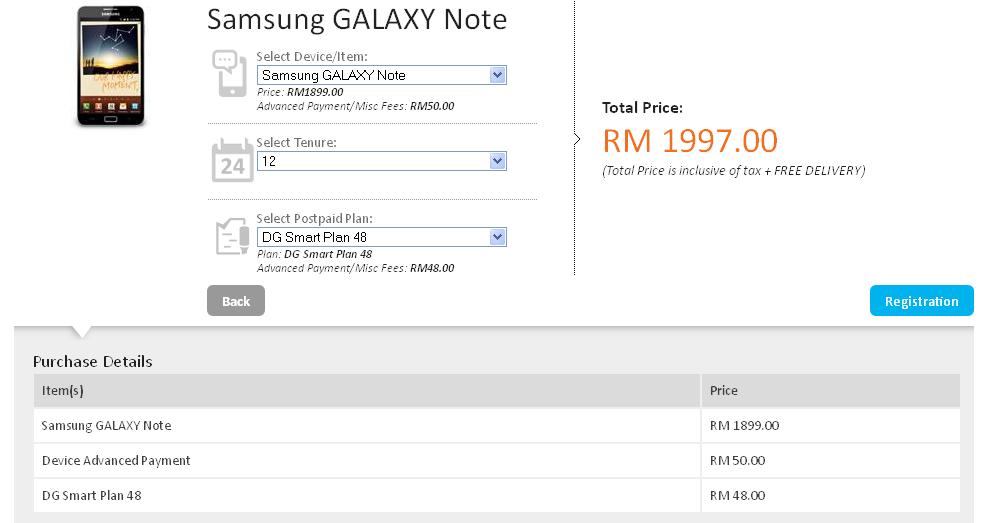Click the Registration button
The width and height of the screenshot is (982, 523).
click(921, 301)
